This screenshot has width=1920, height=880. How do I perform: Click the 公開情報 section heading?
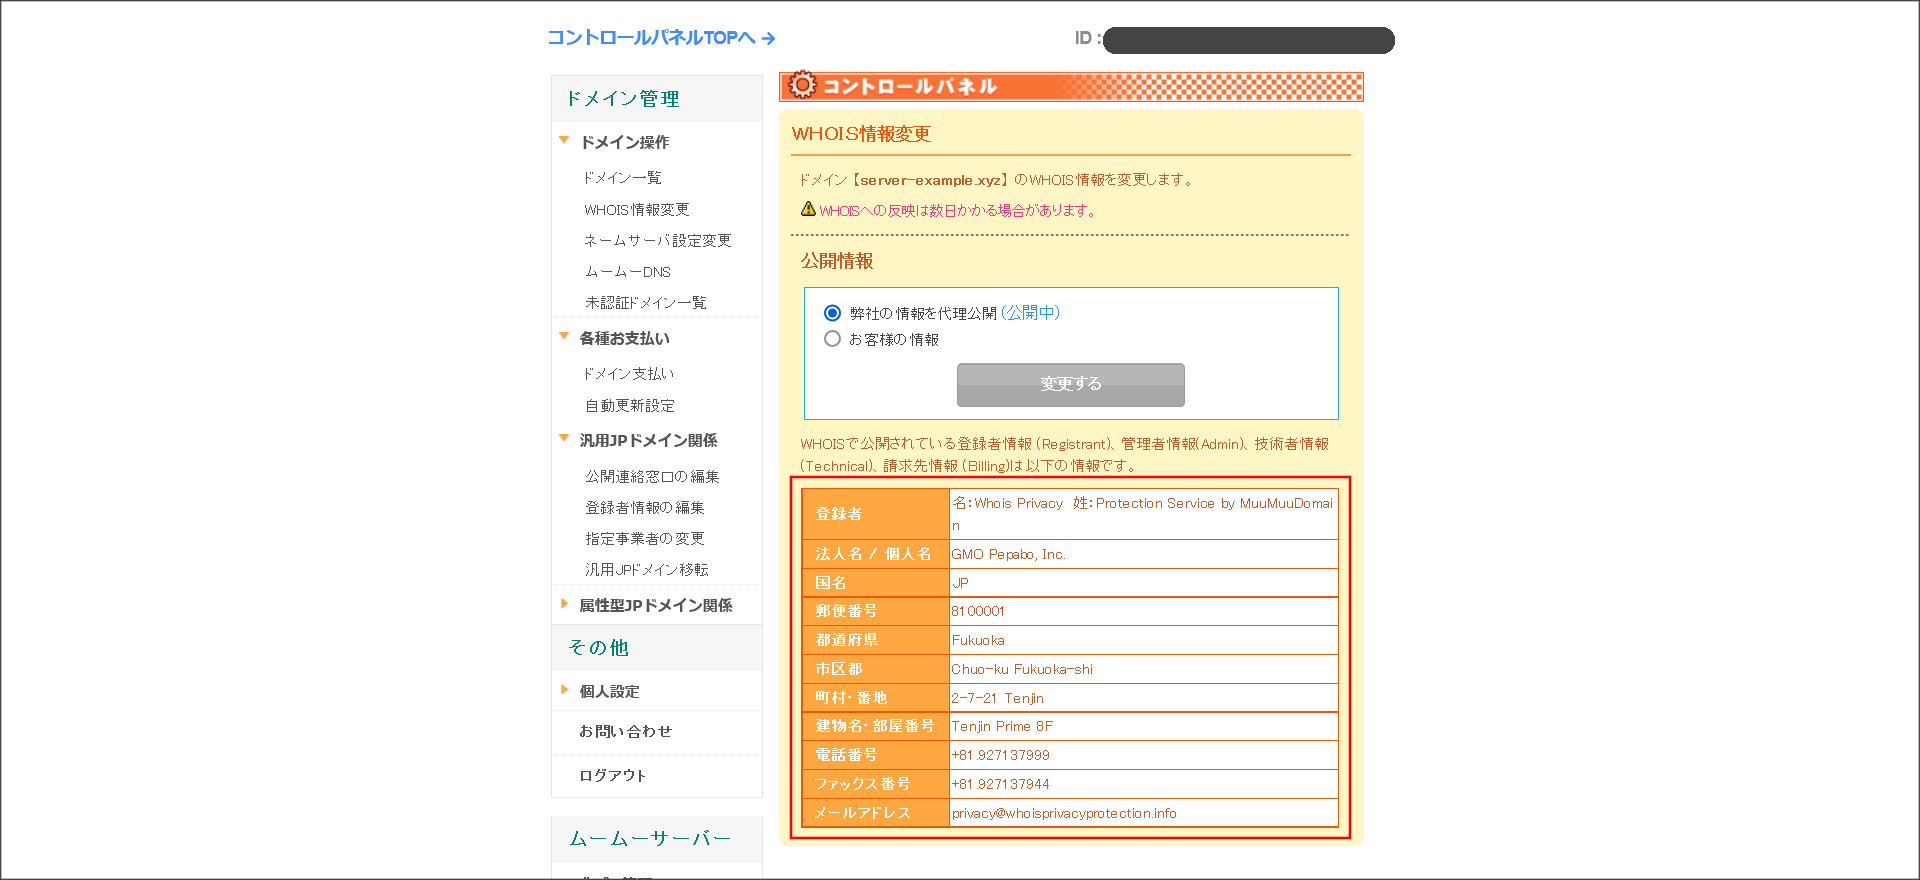836,261
